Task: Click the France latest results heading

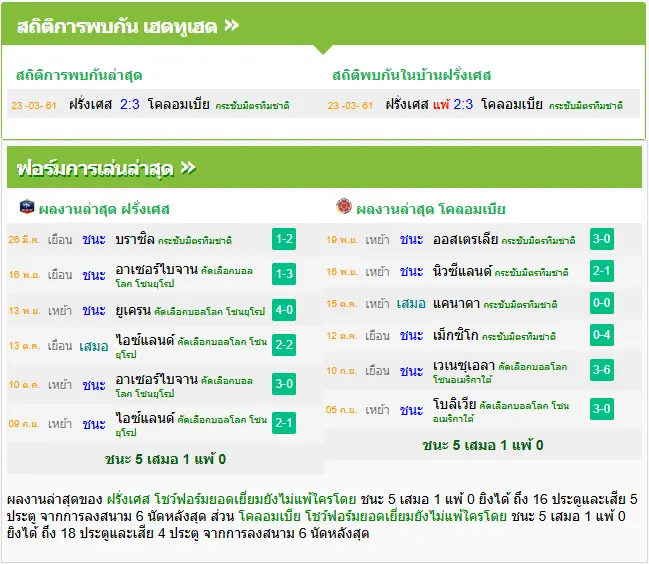Action: pyautogui.click(x=104, y=209)
